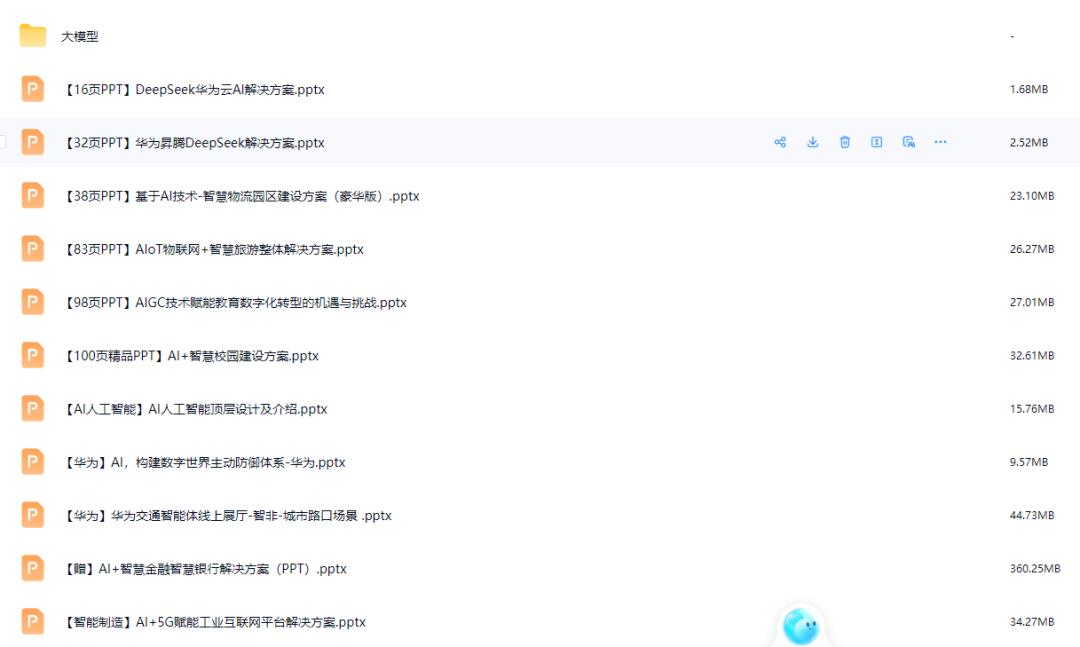This screenshot has width=1080, height=647.
Task: Open 【38页PPT】基于AI技术-智慧物流园区建设方案 file
Action: point(241,196)
